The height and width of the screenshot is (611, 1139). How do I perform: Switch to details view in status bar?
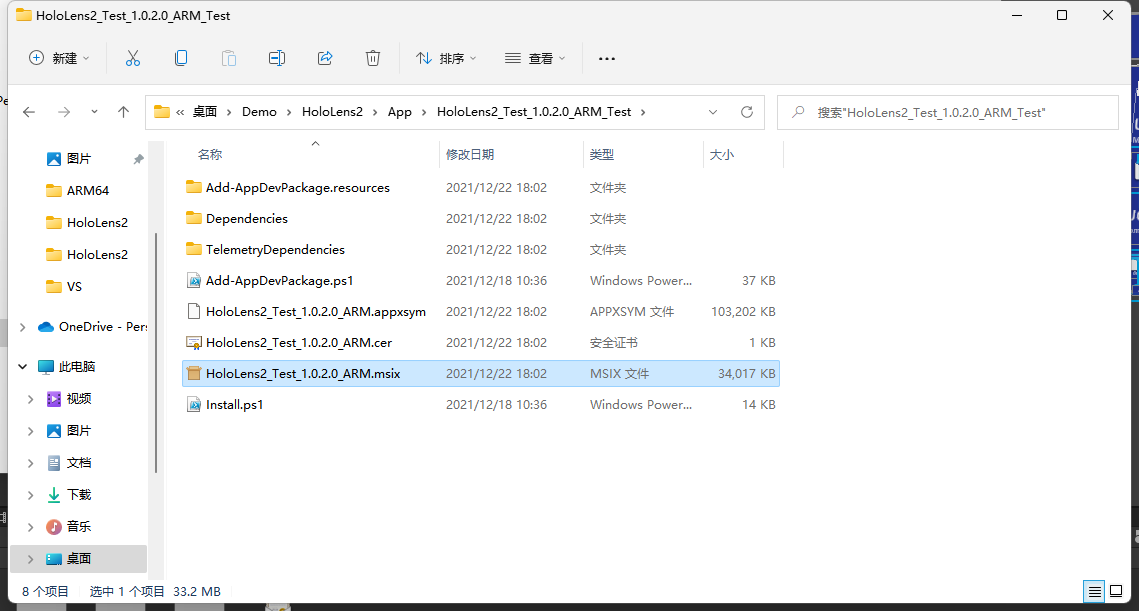(x=1094, y=591)
